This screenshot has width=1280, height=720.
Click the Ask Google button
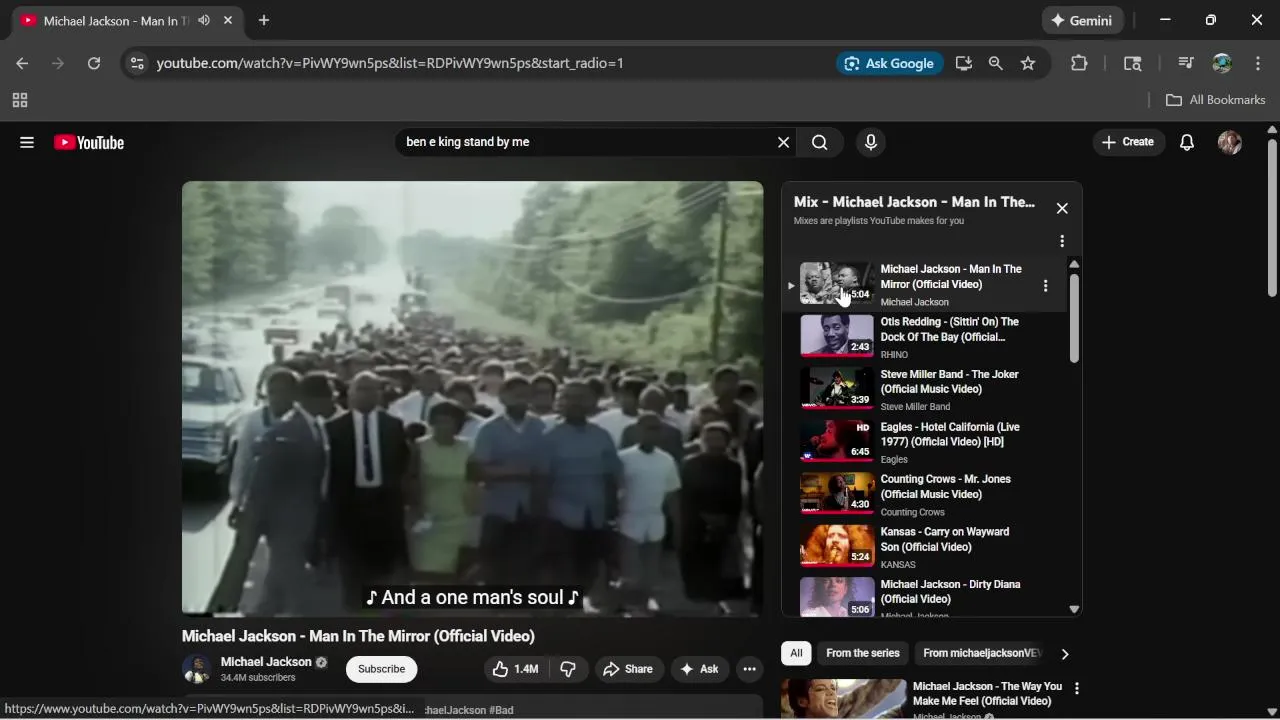pos(889,63)
